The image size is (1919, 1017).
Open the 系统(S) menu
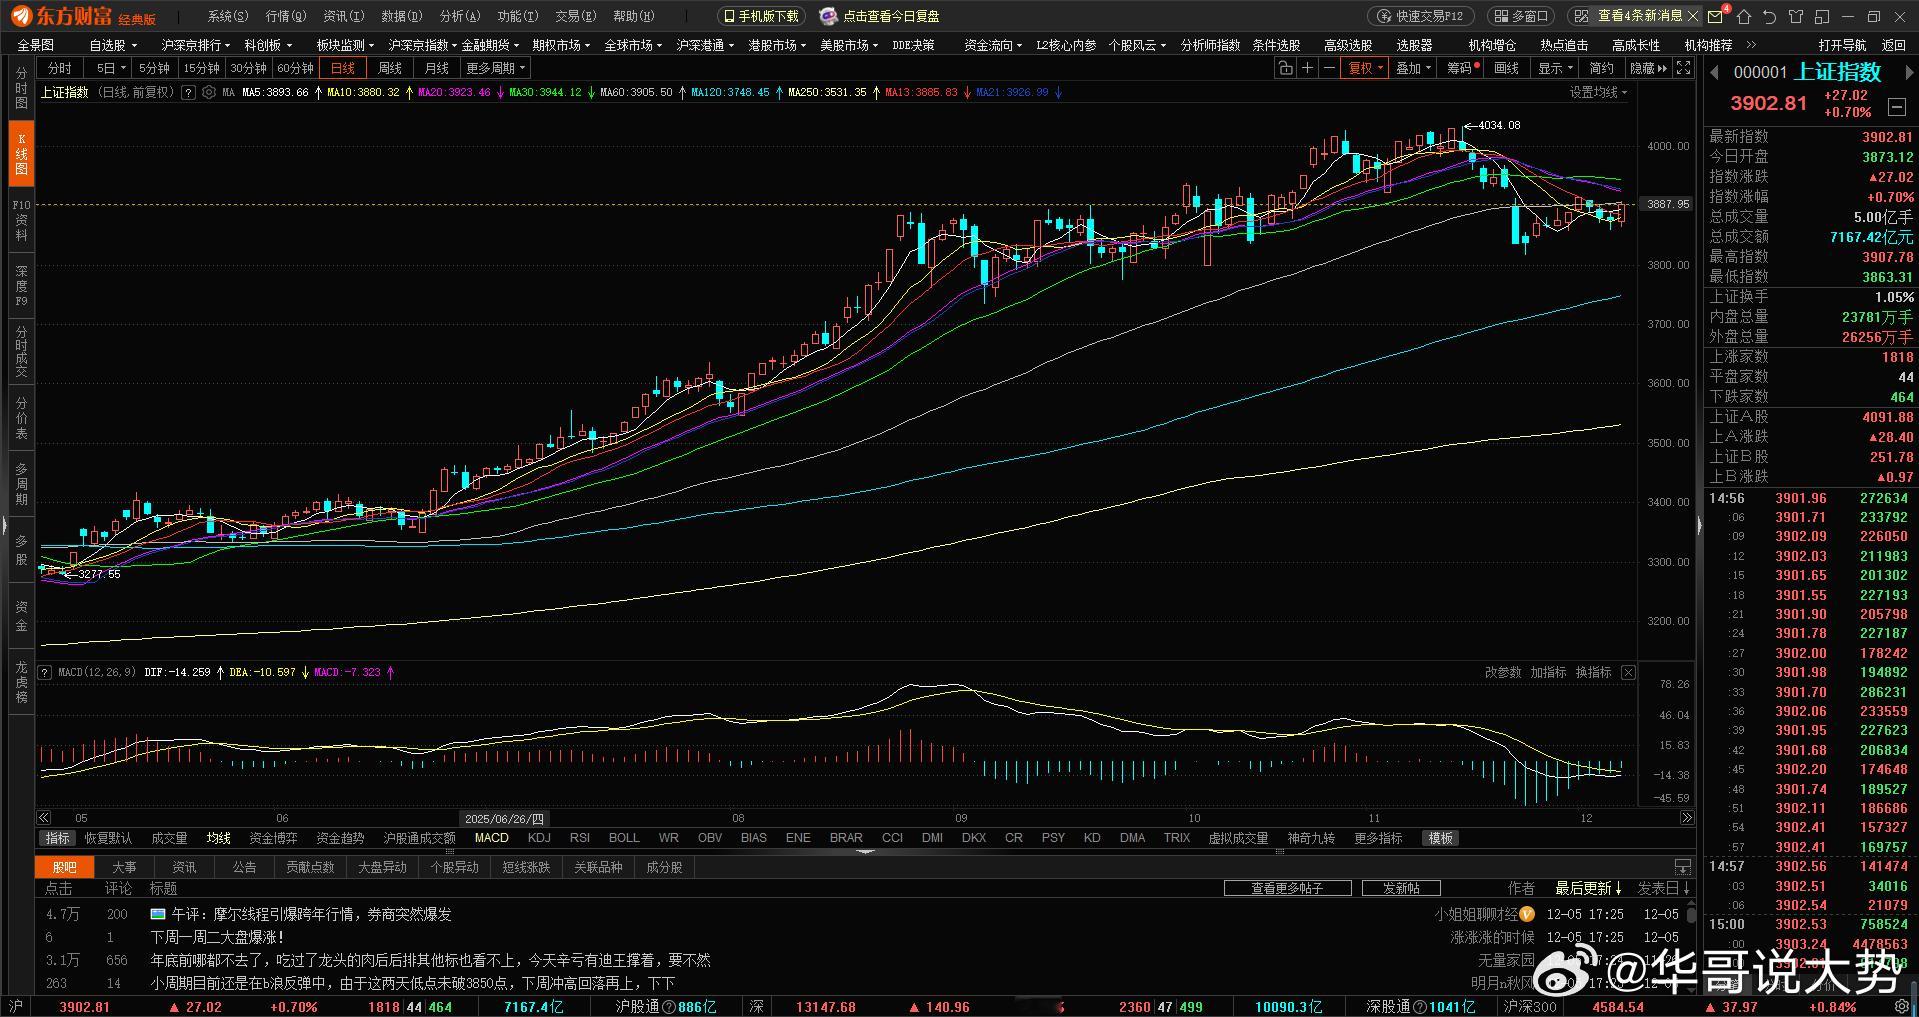[228, 16]
